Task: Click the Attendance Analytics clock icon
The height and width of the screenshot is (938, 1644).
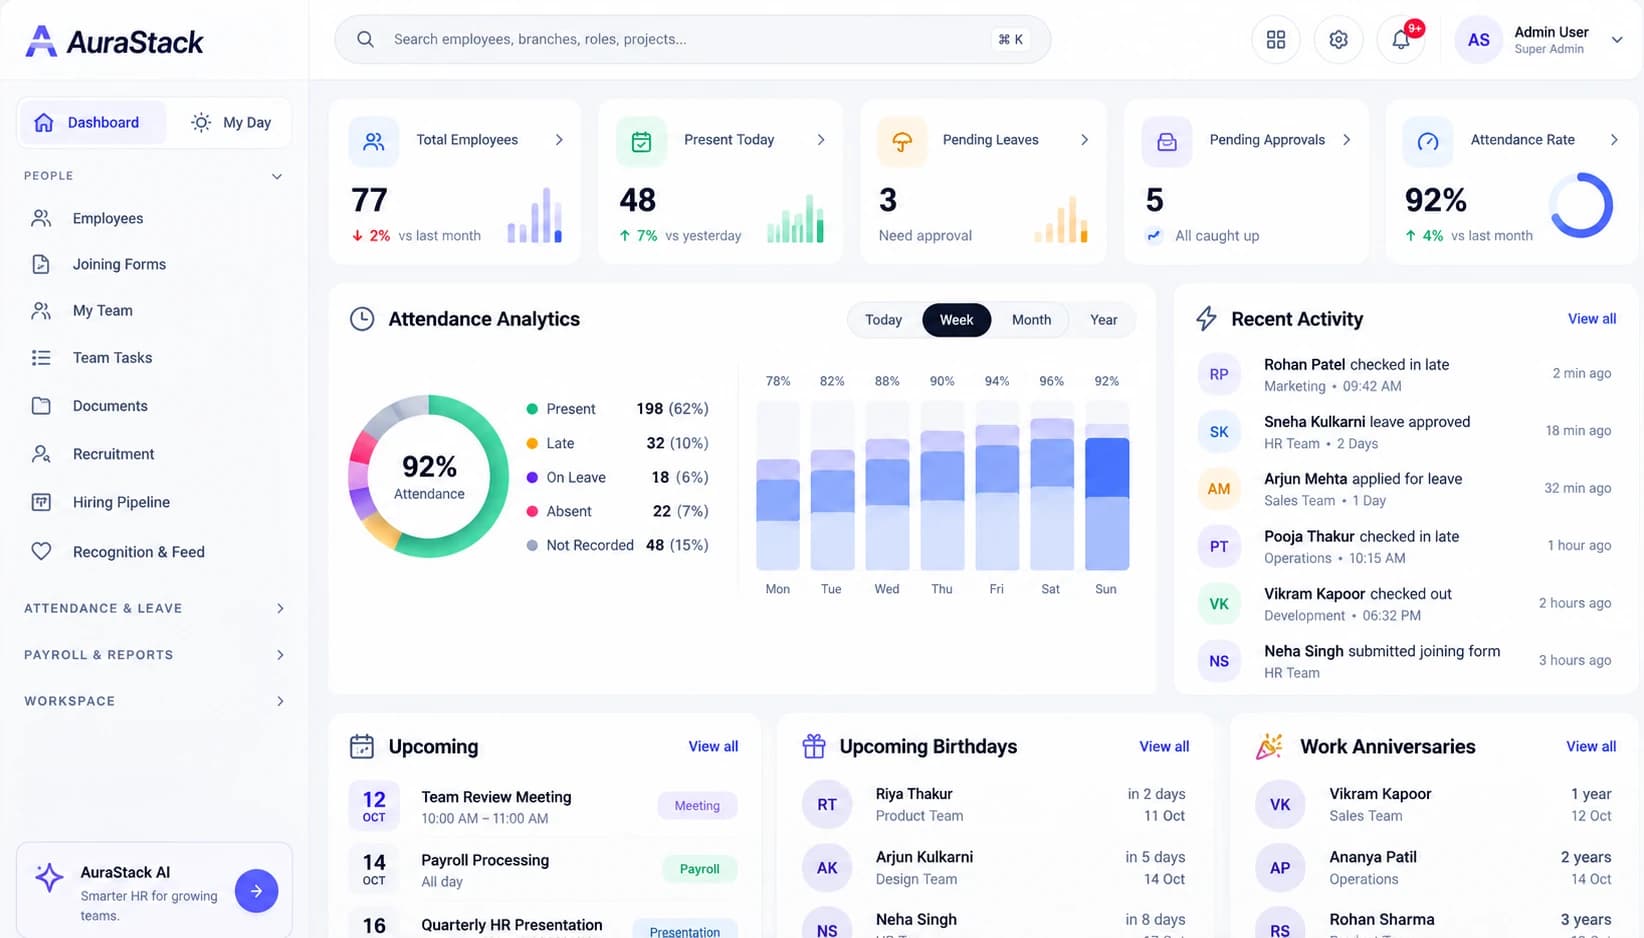Action: [362, 319]
